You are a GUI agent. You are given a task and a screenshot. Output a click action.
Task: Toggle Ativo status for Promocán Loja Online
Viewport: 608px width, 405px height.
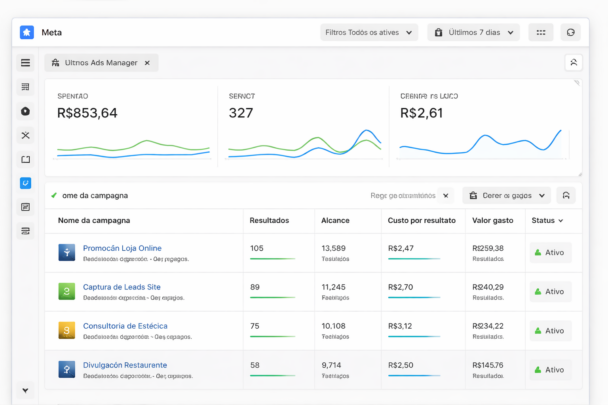pos(550,253)
